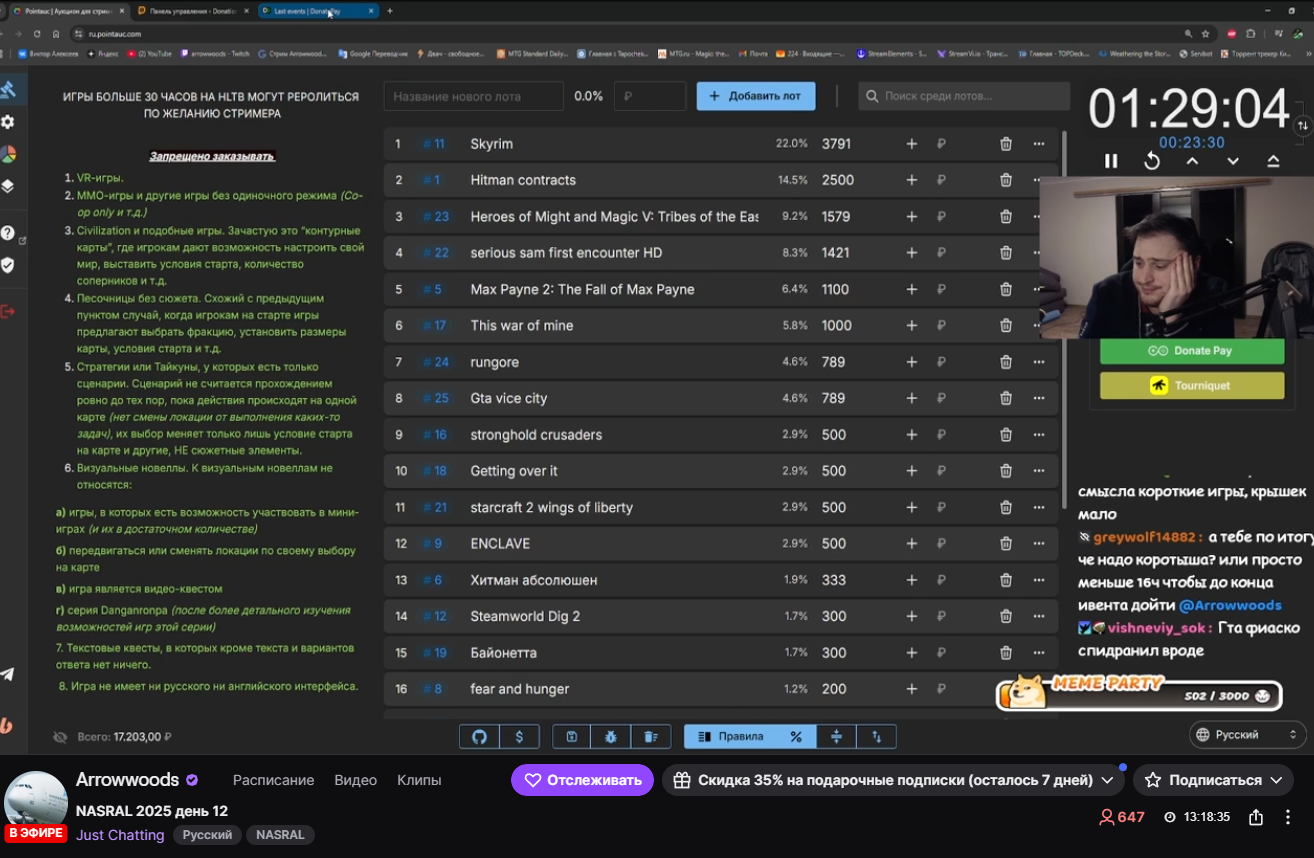Switch to Панель управления Donation tab

(194, 11)
